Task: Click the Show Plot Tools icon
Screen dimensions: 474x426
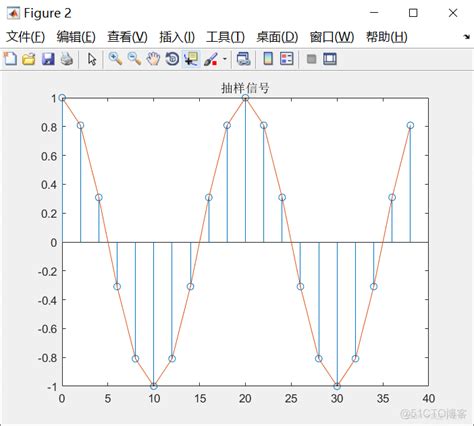Action: click(330, 59)
